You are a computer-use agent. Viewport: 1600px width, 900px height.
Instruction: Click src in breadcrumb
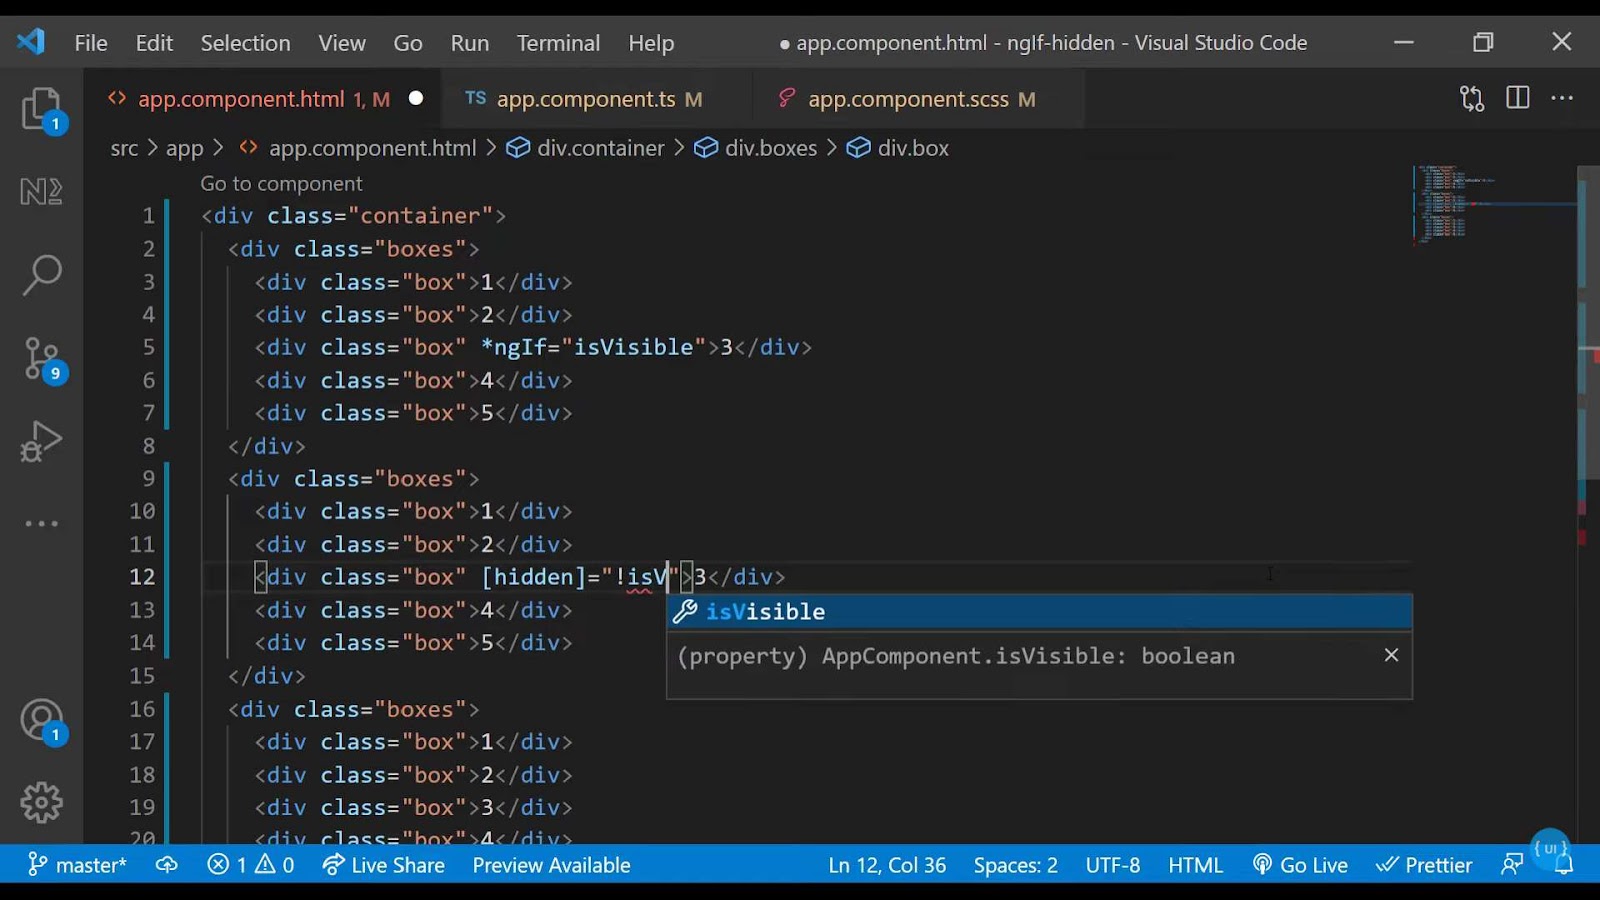pyautogui.click(x=124, y=148)
